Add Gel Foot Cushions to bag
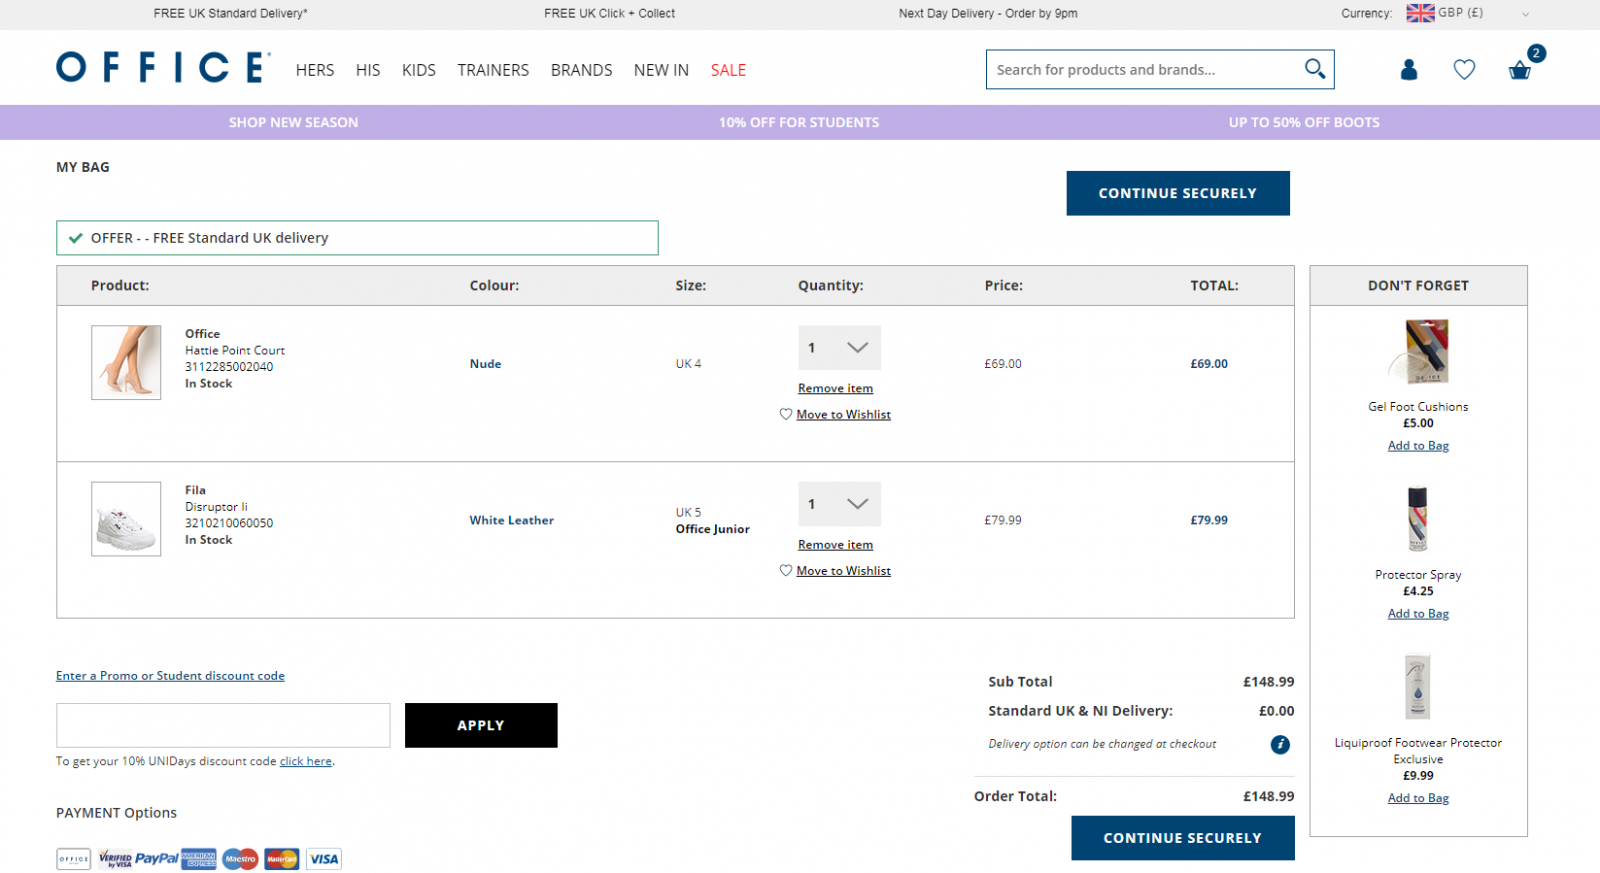 coord(1418,446)
